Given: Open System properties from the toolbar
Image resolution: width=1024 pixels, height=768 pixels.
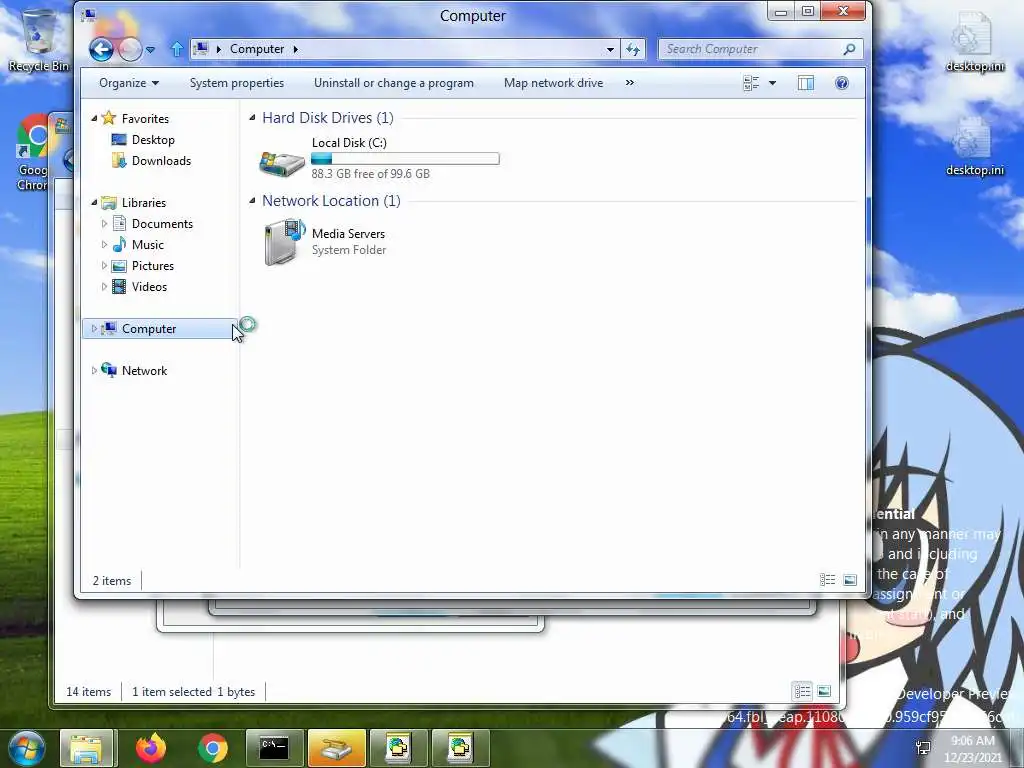Looking at the screenshot, I should [236, 83].
